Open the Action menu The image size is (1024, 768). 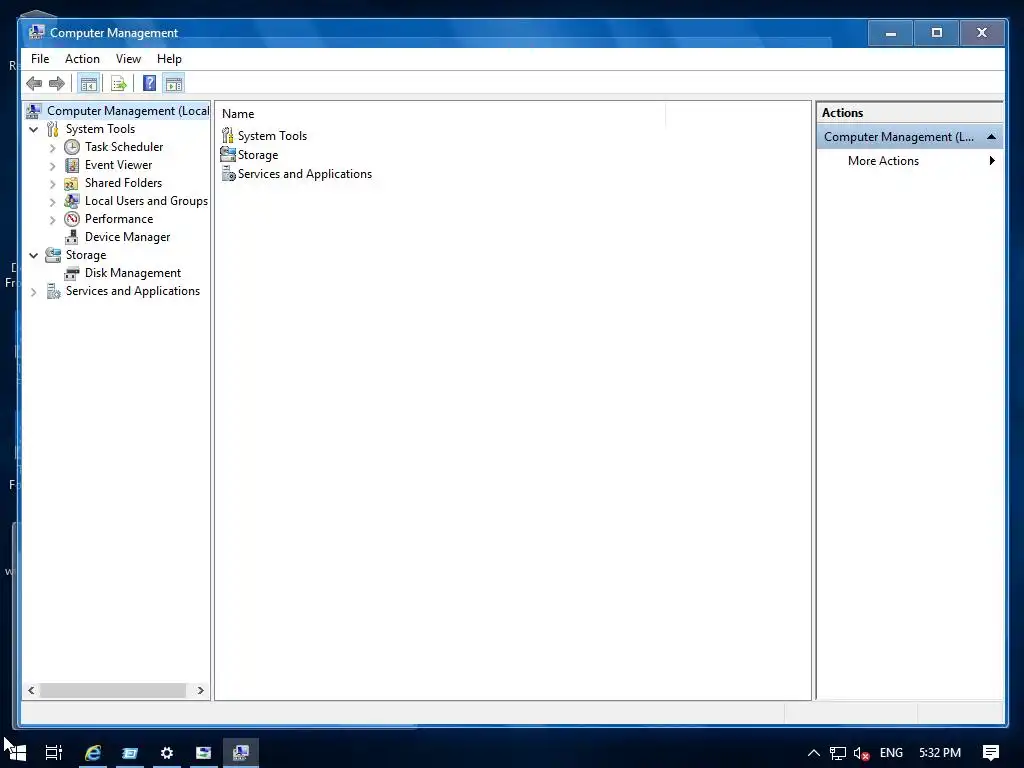pyautogui.click(x=82, y=59)
